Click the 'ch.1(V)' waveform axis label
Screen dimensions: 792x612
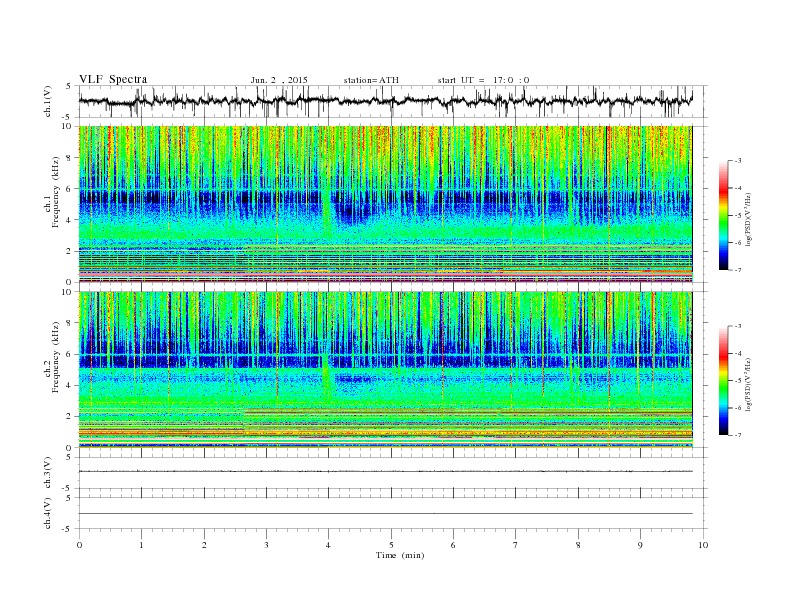point(48,101)
